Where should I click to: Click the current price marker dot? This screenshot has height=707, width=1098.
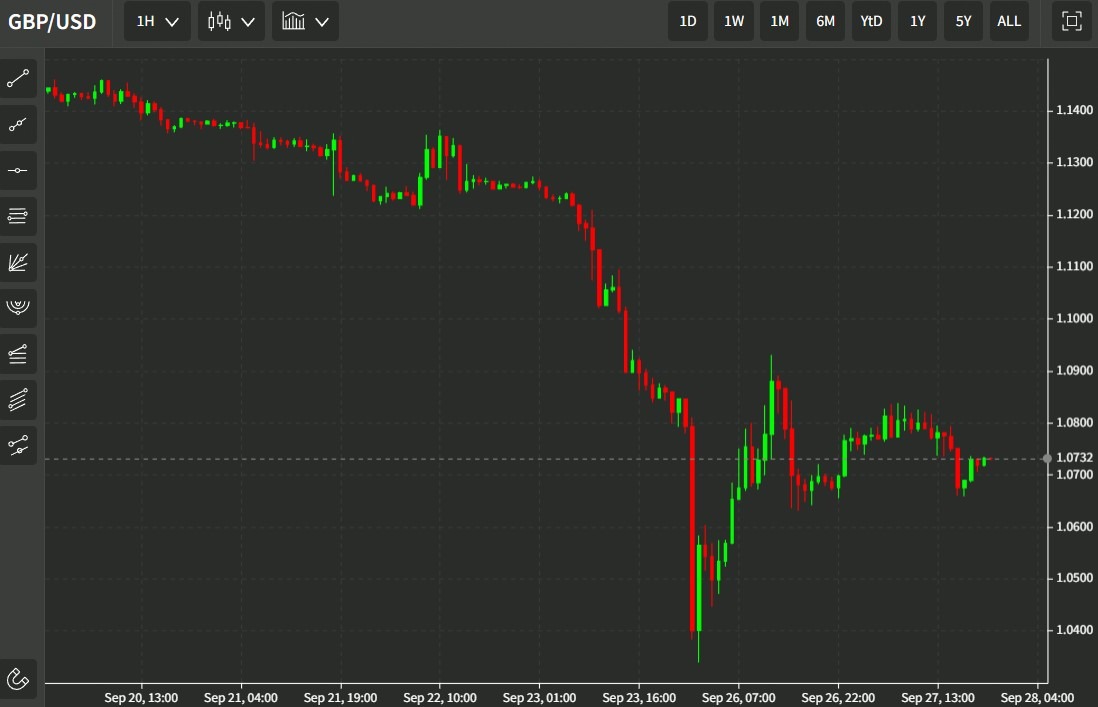point(1047,458)
